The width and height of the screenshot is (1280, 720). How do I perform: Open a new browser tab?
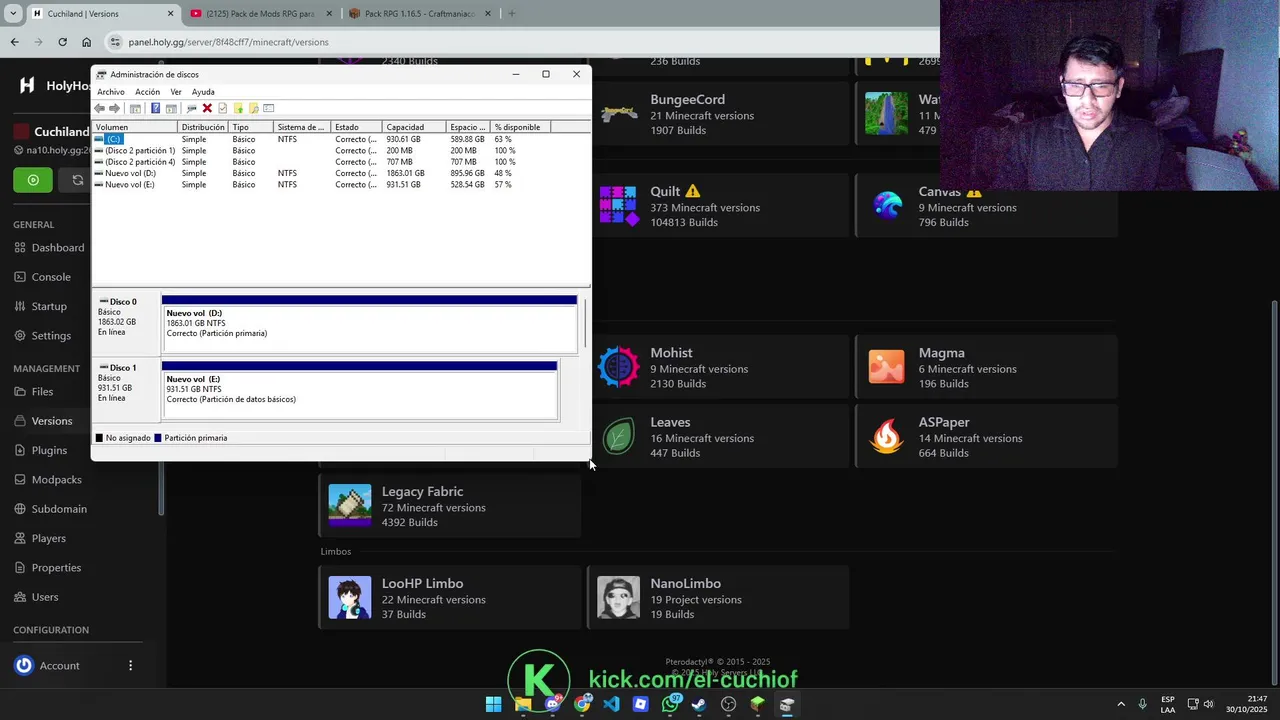click(512, 14)
